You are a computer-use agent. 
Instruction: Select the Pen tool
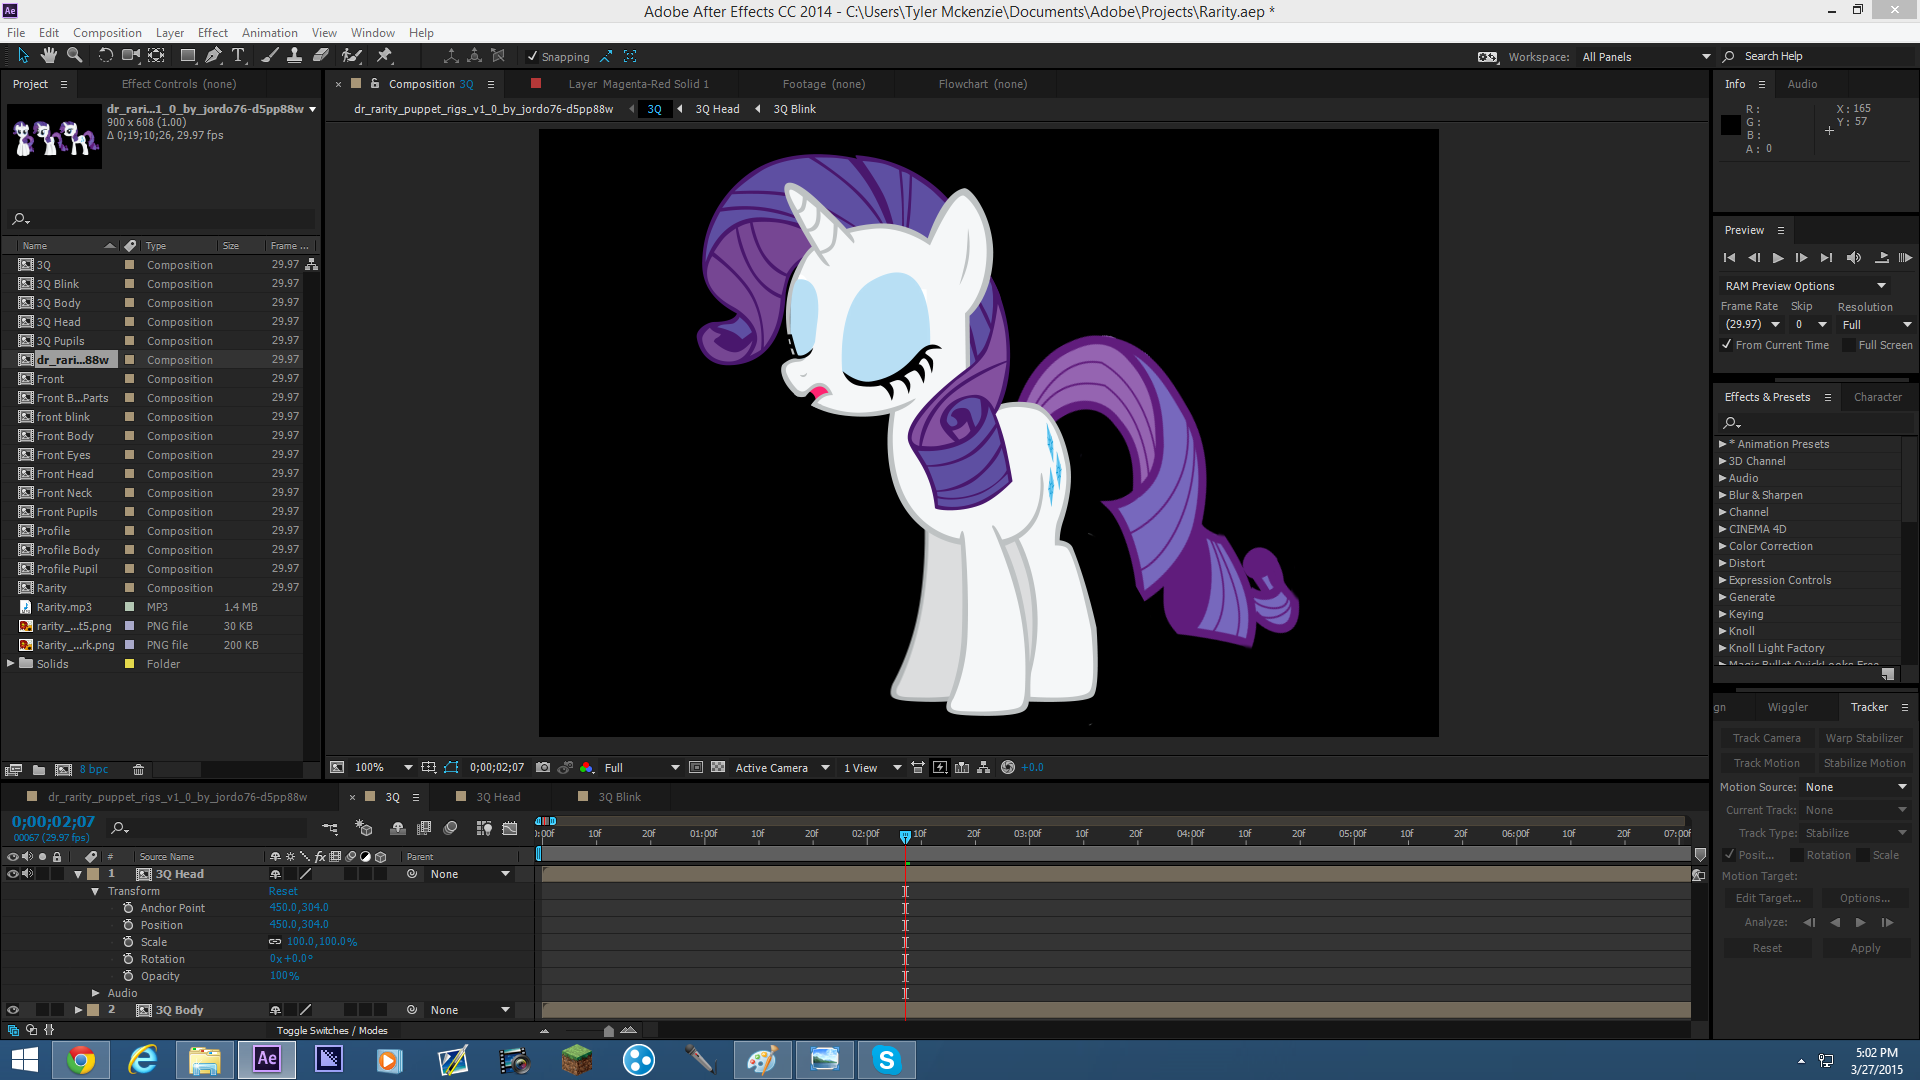click(213, 56)
